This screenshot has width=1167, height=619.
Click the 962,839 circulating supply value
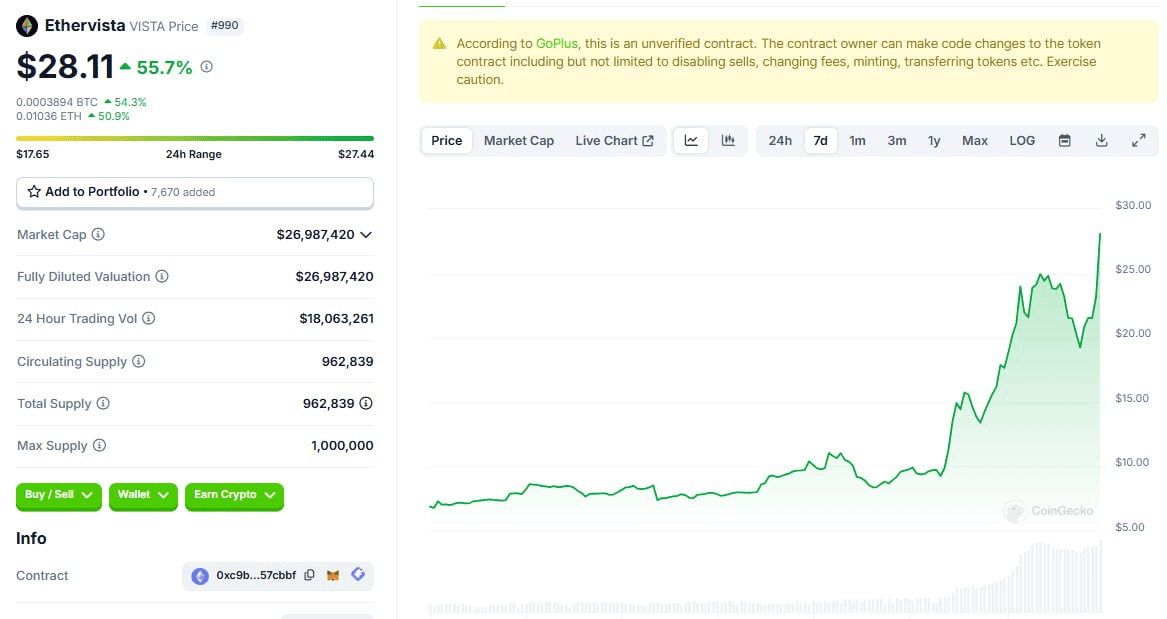(348, 362)
